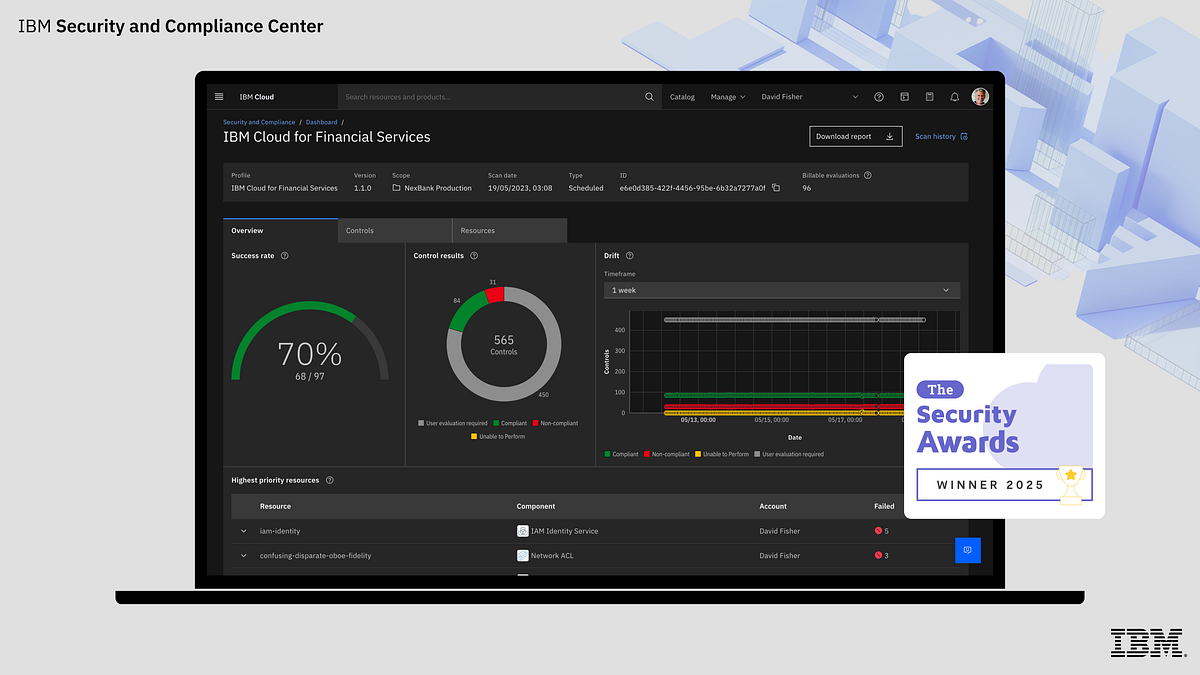Toggle User evaluation required legend in Drift chart

(789, 454)
